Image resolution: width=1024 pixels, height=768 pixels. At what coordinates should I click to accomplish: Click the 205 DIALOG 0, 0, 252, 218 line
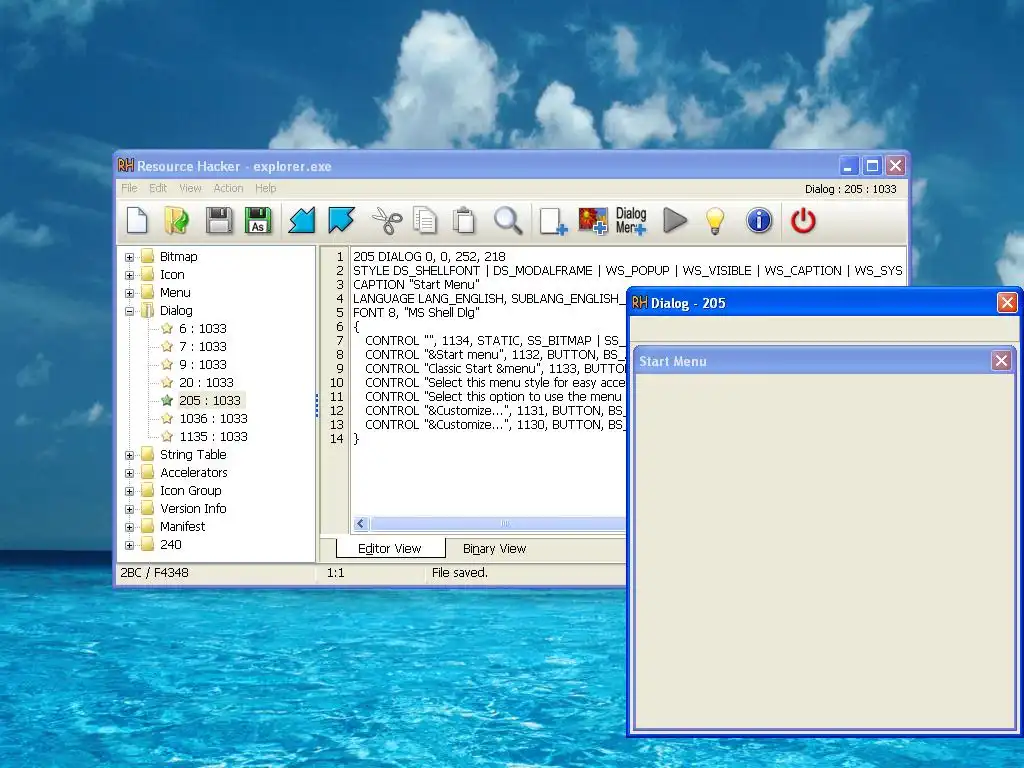429,257
